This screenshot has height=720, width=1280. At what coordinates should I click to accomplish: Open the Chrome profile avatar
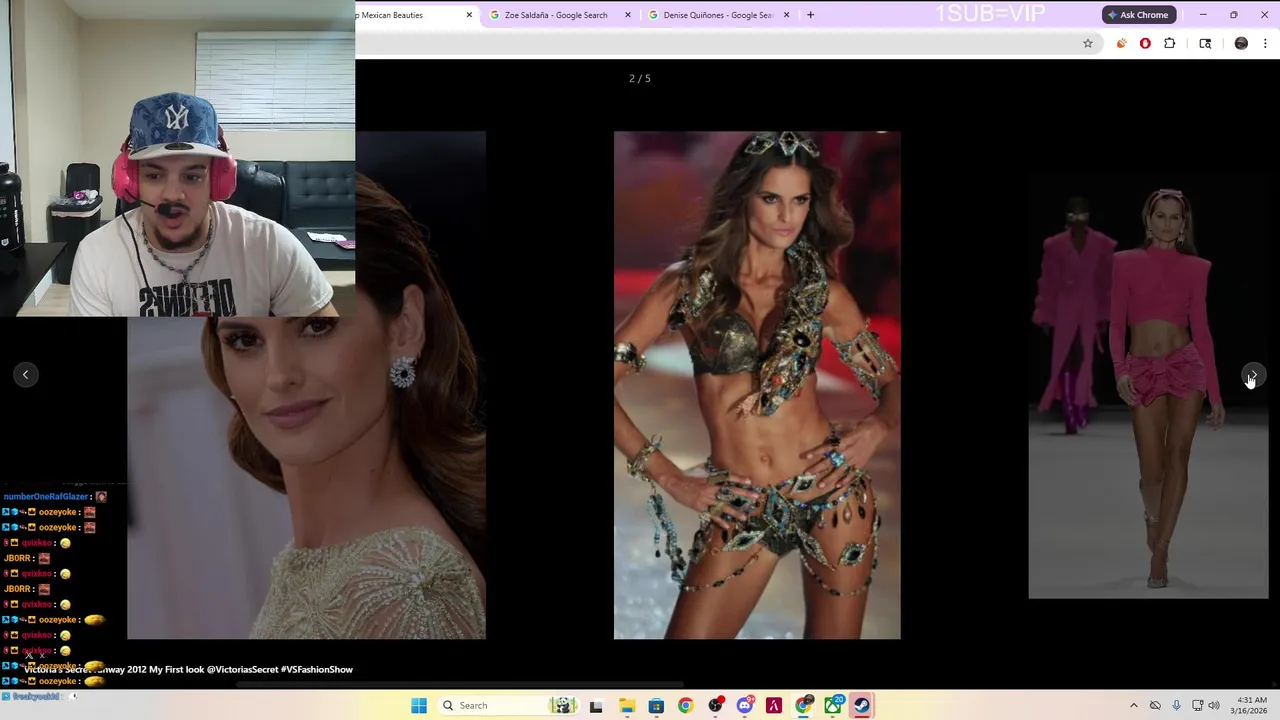tap(1241, 43)
